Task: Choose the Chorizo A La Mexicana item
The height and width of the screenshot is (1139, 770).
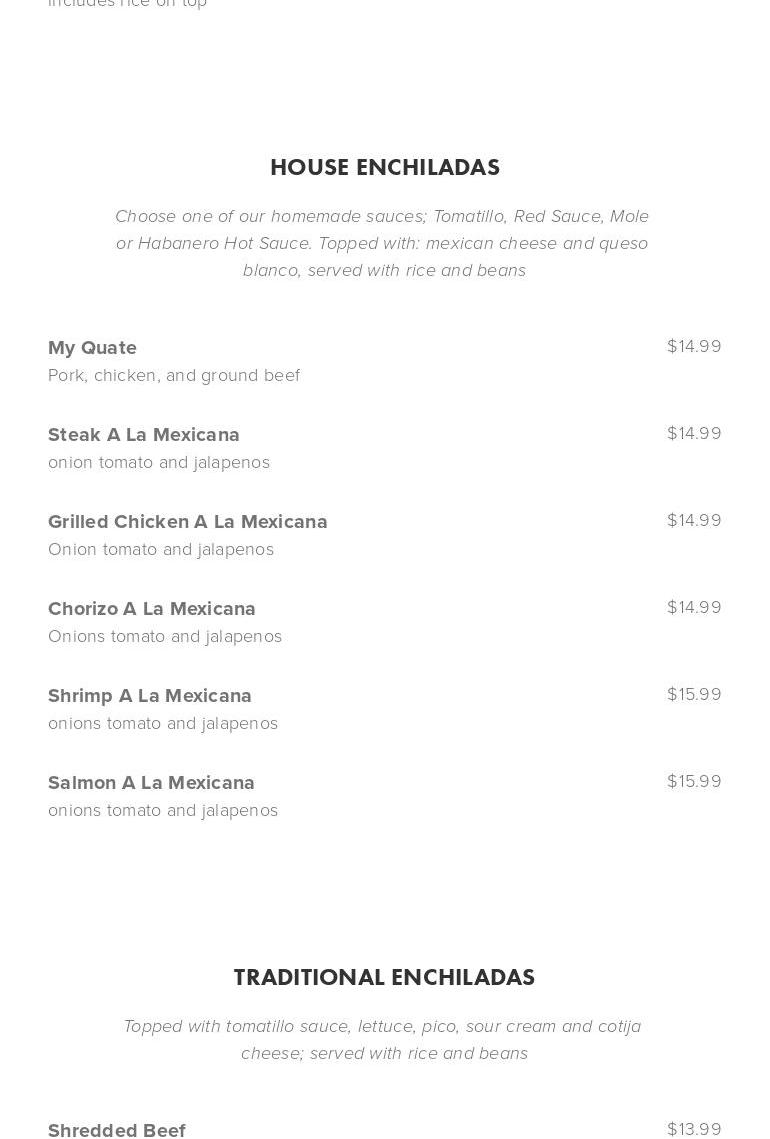Action: (152, 609)
